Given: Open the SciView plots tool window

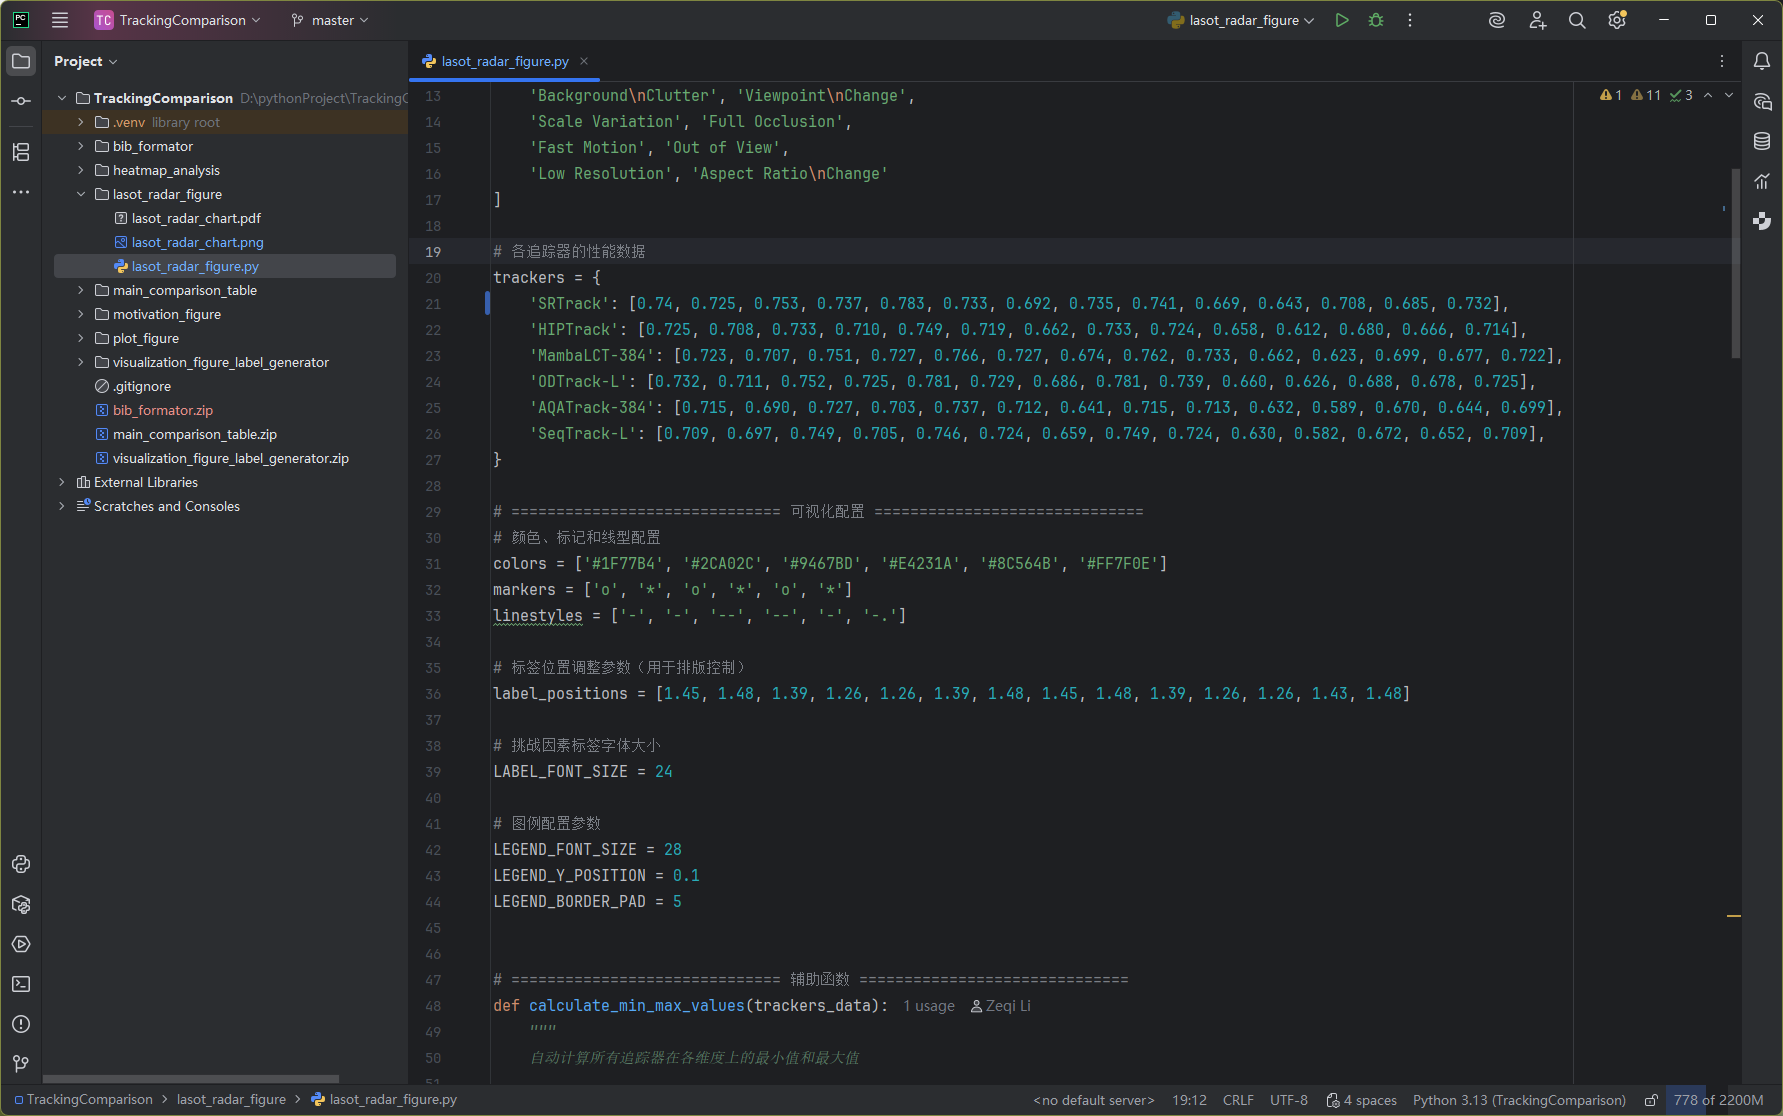Looking at the screenshot, I should [1762, 181].
